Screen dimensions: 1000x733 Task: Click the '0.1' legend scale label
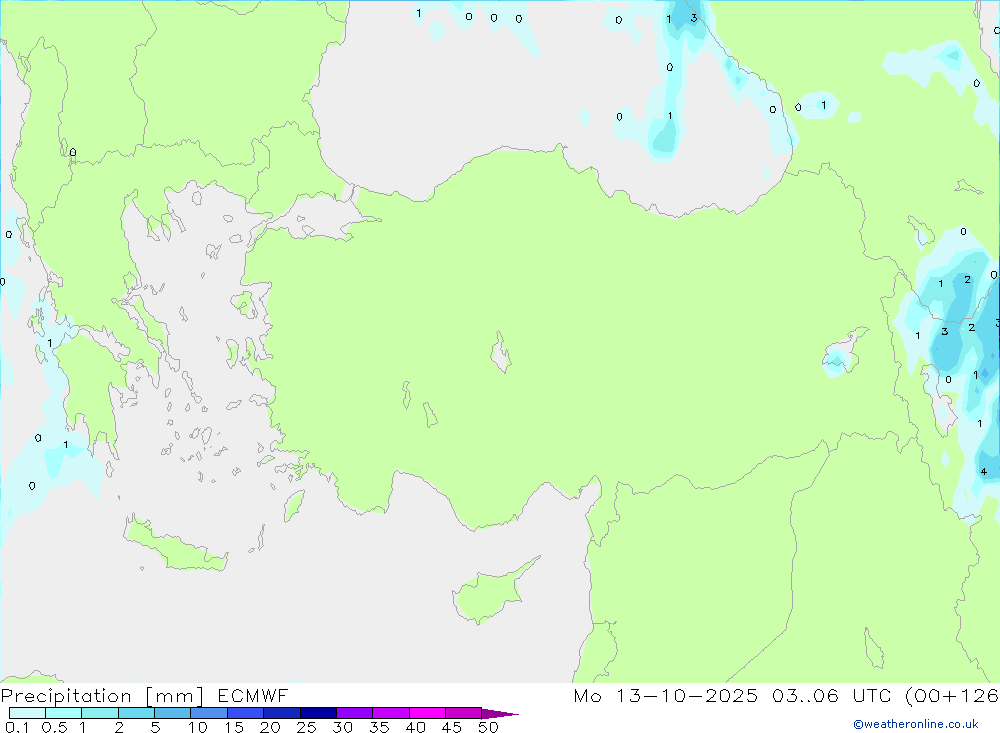tap(17, 727)
